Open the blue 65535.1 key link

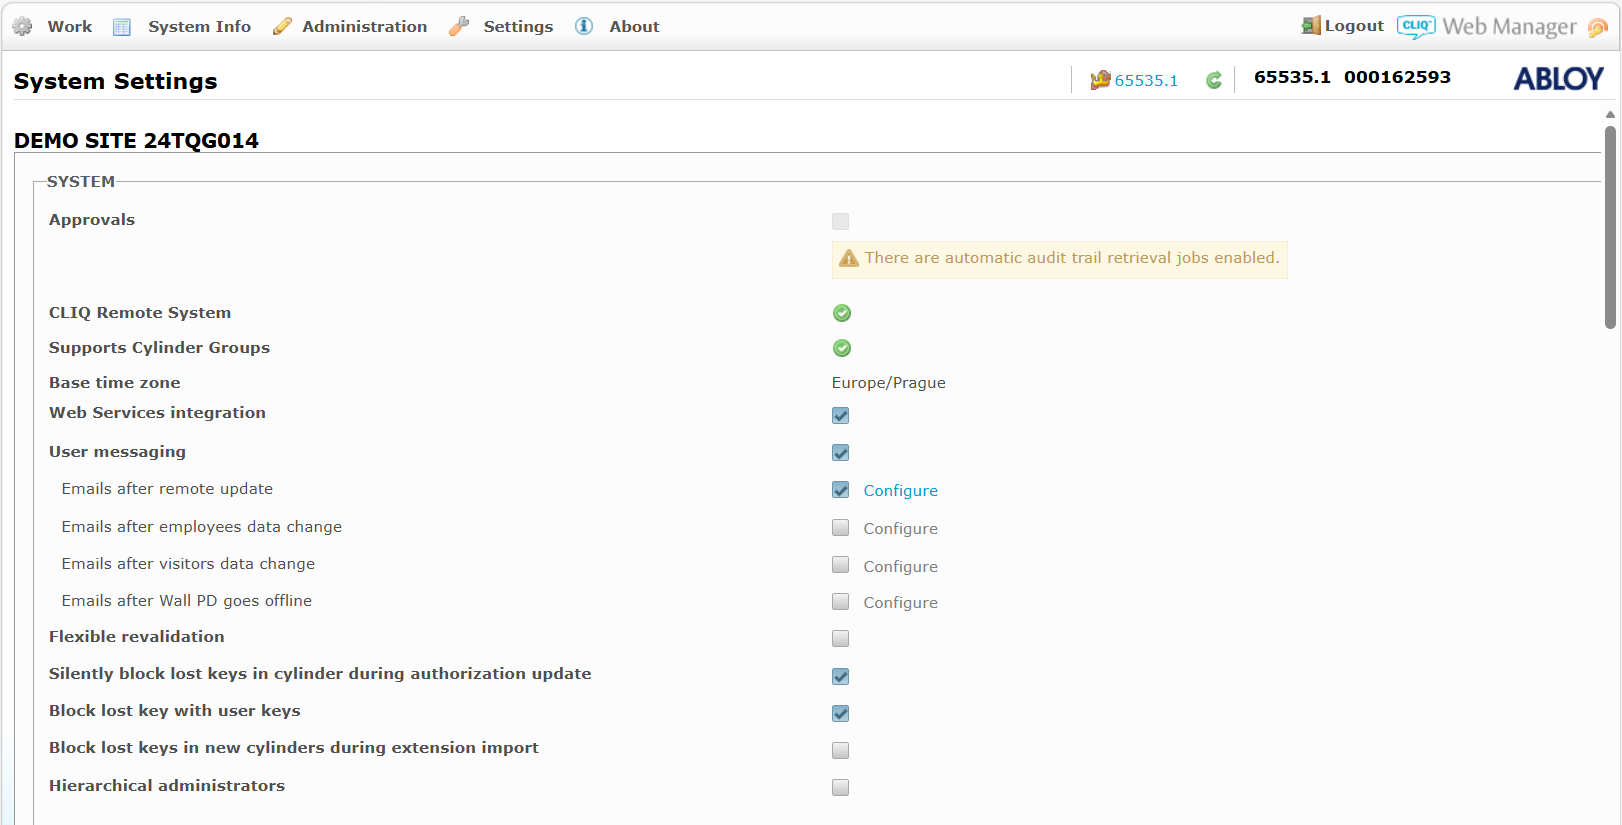(1146, 81)
